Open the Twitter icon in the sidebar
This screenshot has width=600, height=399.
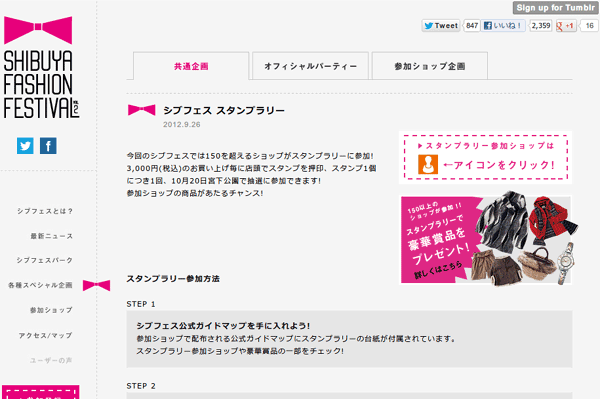[x=25, y=146]
